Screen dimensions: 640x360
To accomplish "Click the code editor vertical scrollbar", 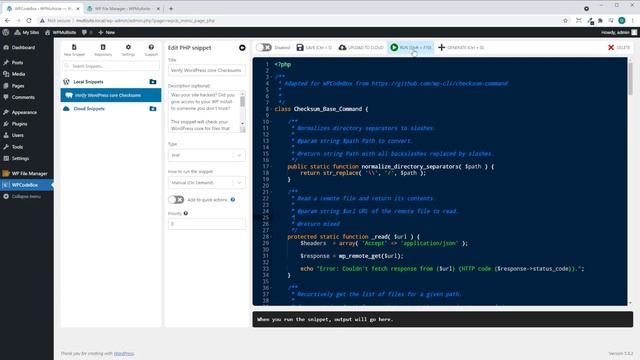I will [630, 181].
